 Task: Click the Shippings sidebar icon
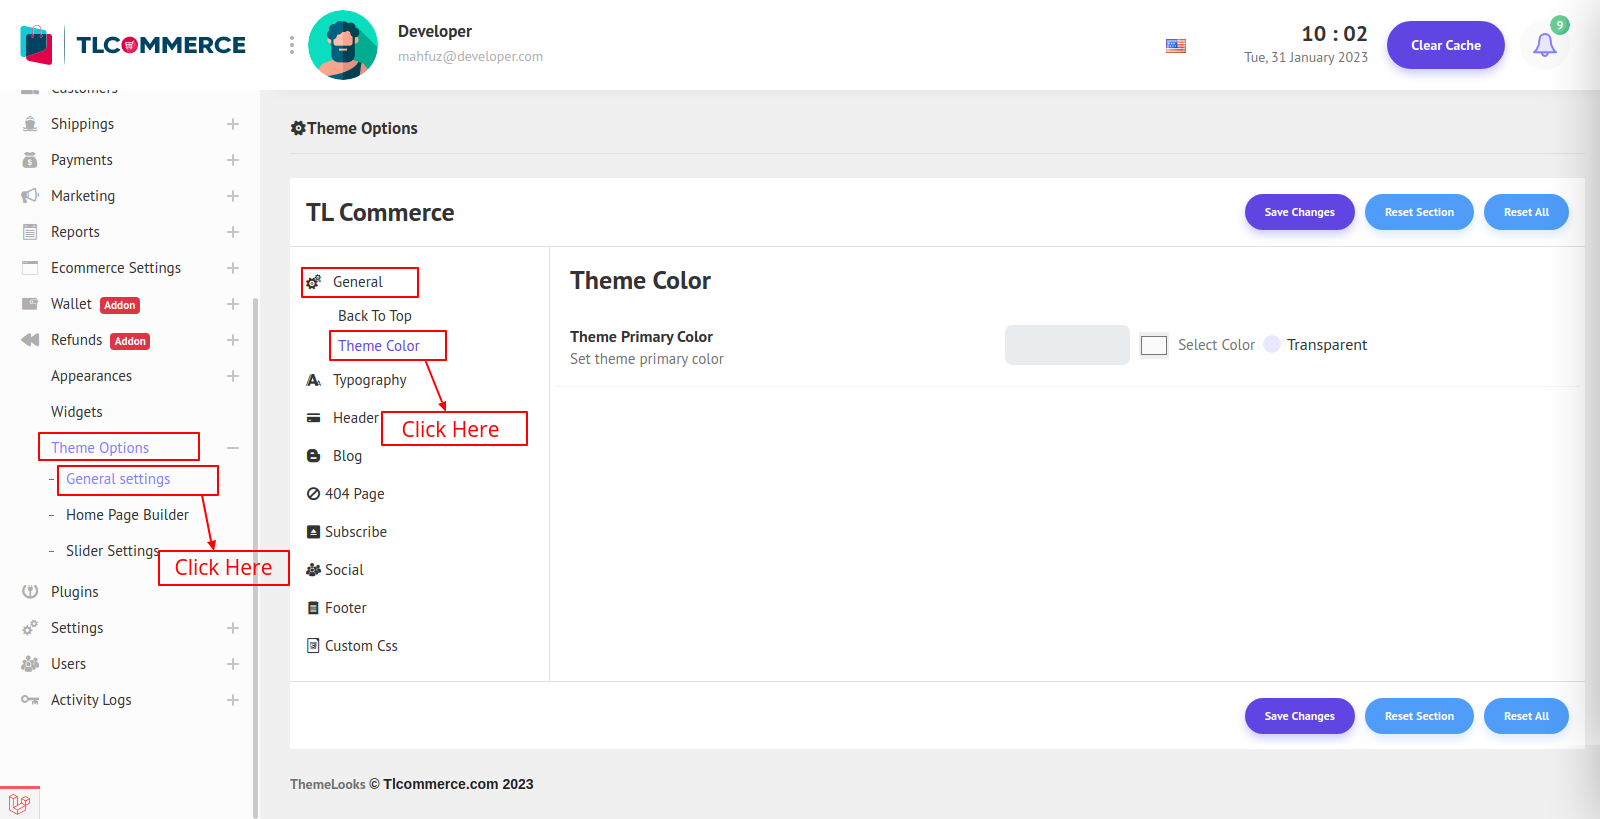click(30, 124)
